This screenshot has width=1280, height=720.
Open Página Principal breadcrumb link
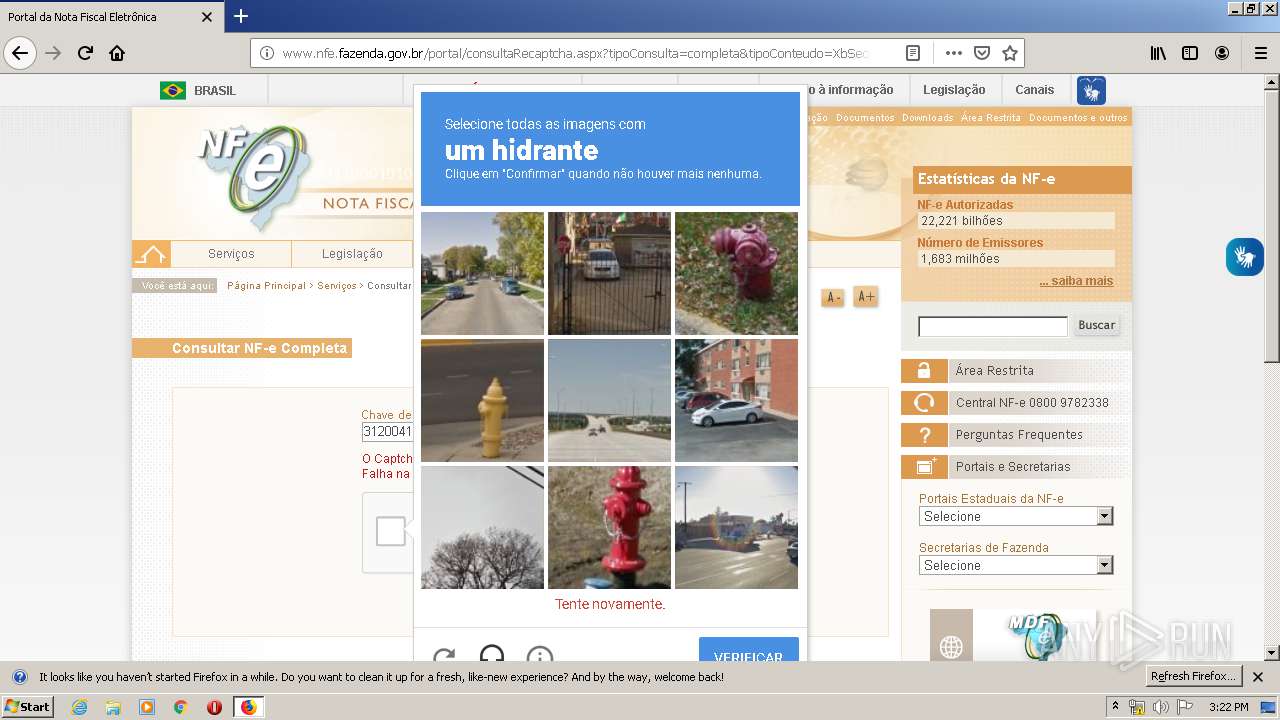coord(266,286)
